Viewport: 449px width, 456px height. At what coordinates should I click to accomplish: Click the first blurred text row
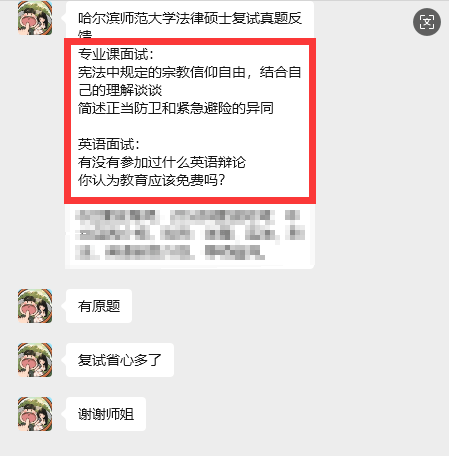[187, 215]
